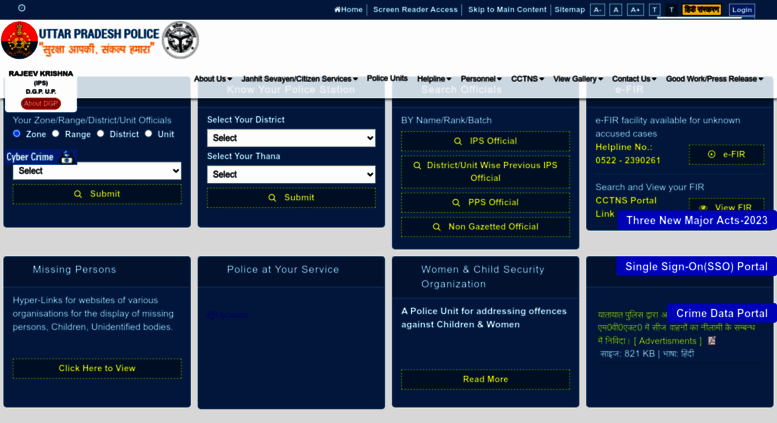777x423 pixels.
Task: Expand Helpline menu
Action: click(x=434, y=79)
